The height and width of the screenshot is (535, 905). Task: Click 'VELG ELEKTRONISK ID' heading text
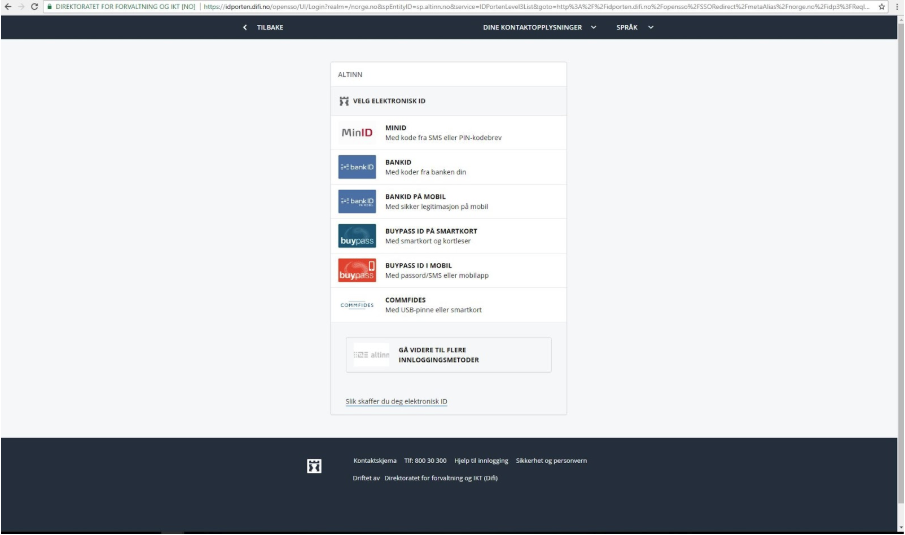click(389, 101)
